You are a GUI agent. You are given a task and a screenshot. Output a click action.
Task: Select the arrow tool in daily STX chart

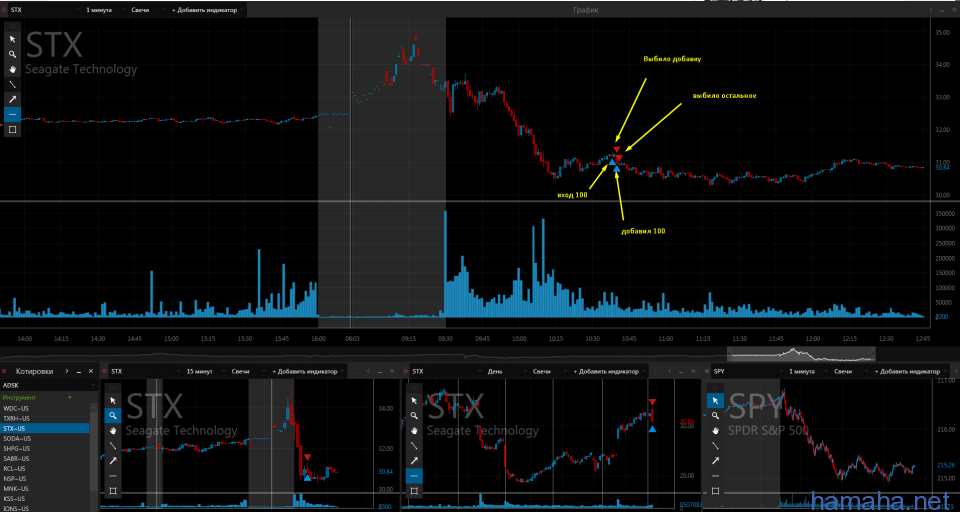click(414, 461)
